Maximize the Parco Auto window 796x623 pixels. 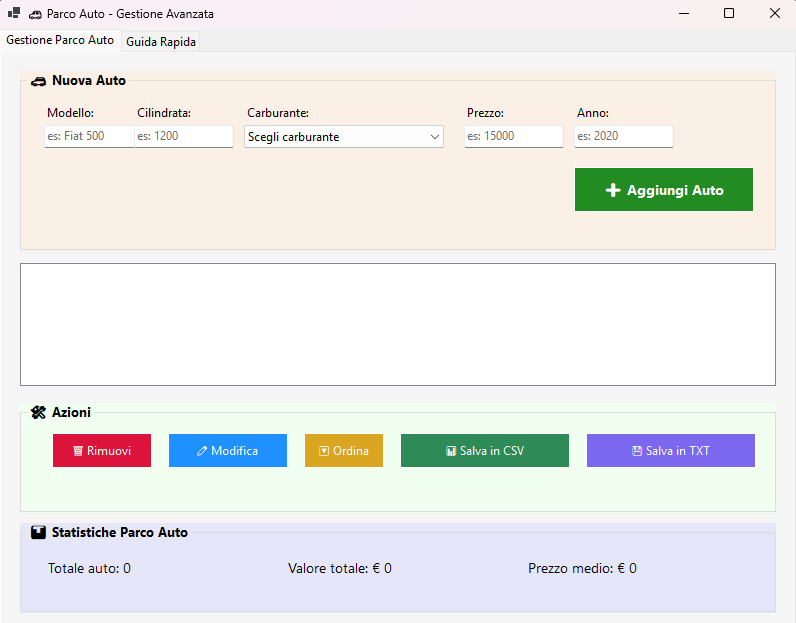pos(729,13)
